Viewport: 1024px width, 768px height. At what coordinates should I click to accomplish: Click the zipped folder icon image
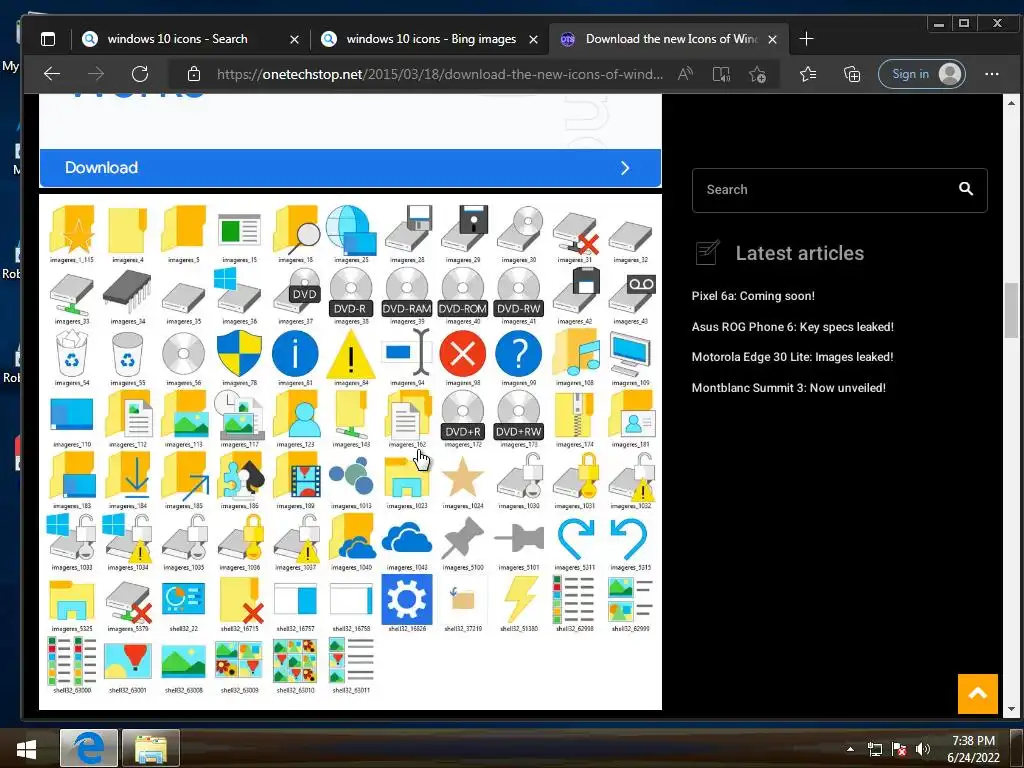click(x=575, y=415)
